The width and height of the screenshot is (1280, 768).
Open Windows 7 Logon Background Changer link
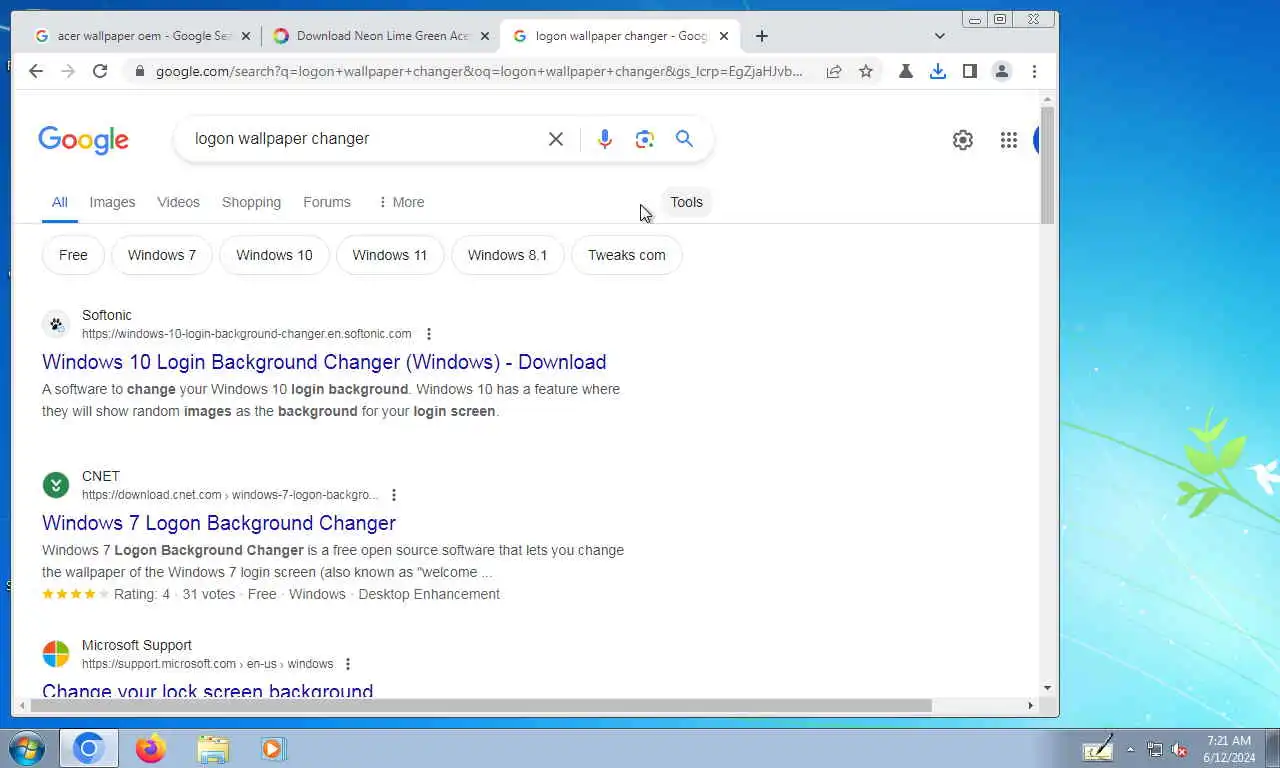point(219,523)
